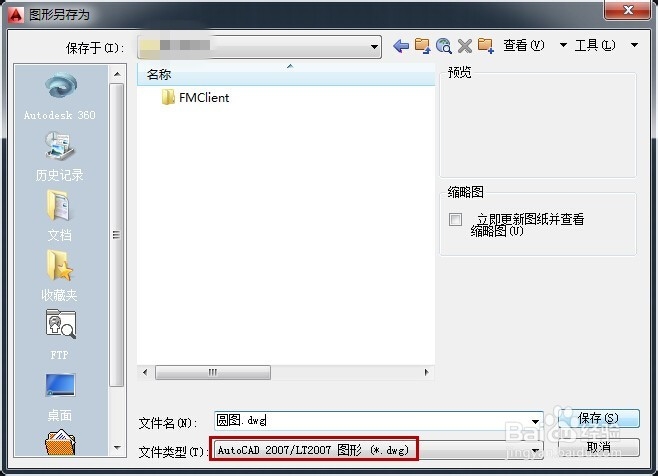Toggle 立即更新图纸并查看缩略图 checkbox
The image size is (658, 476).
(455, 219)
